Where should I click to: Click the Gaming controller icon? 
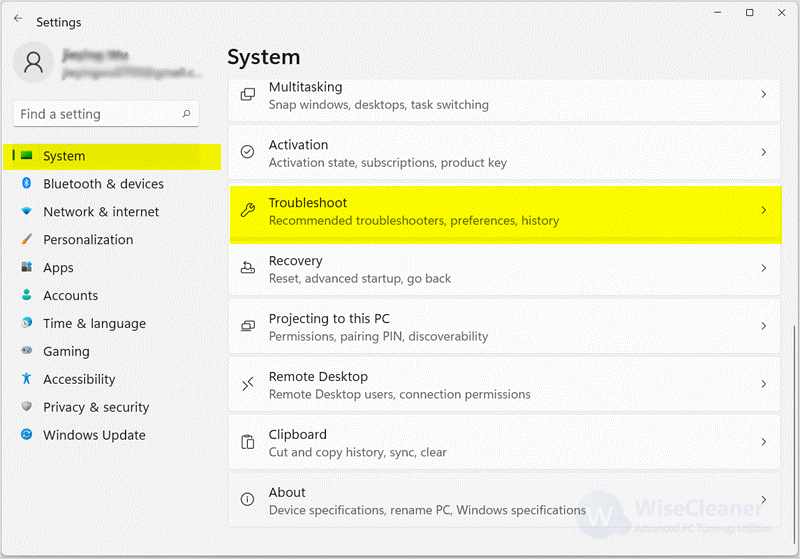point(27,350)
